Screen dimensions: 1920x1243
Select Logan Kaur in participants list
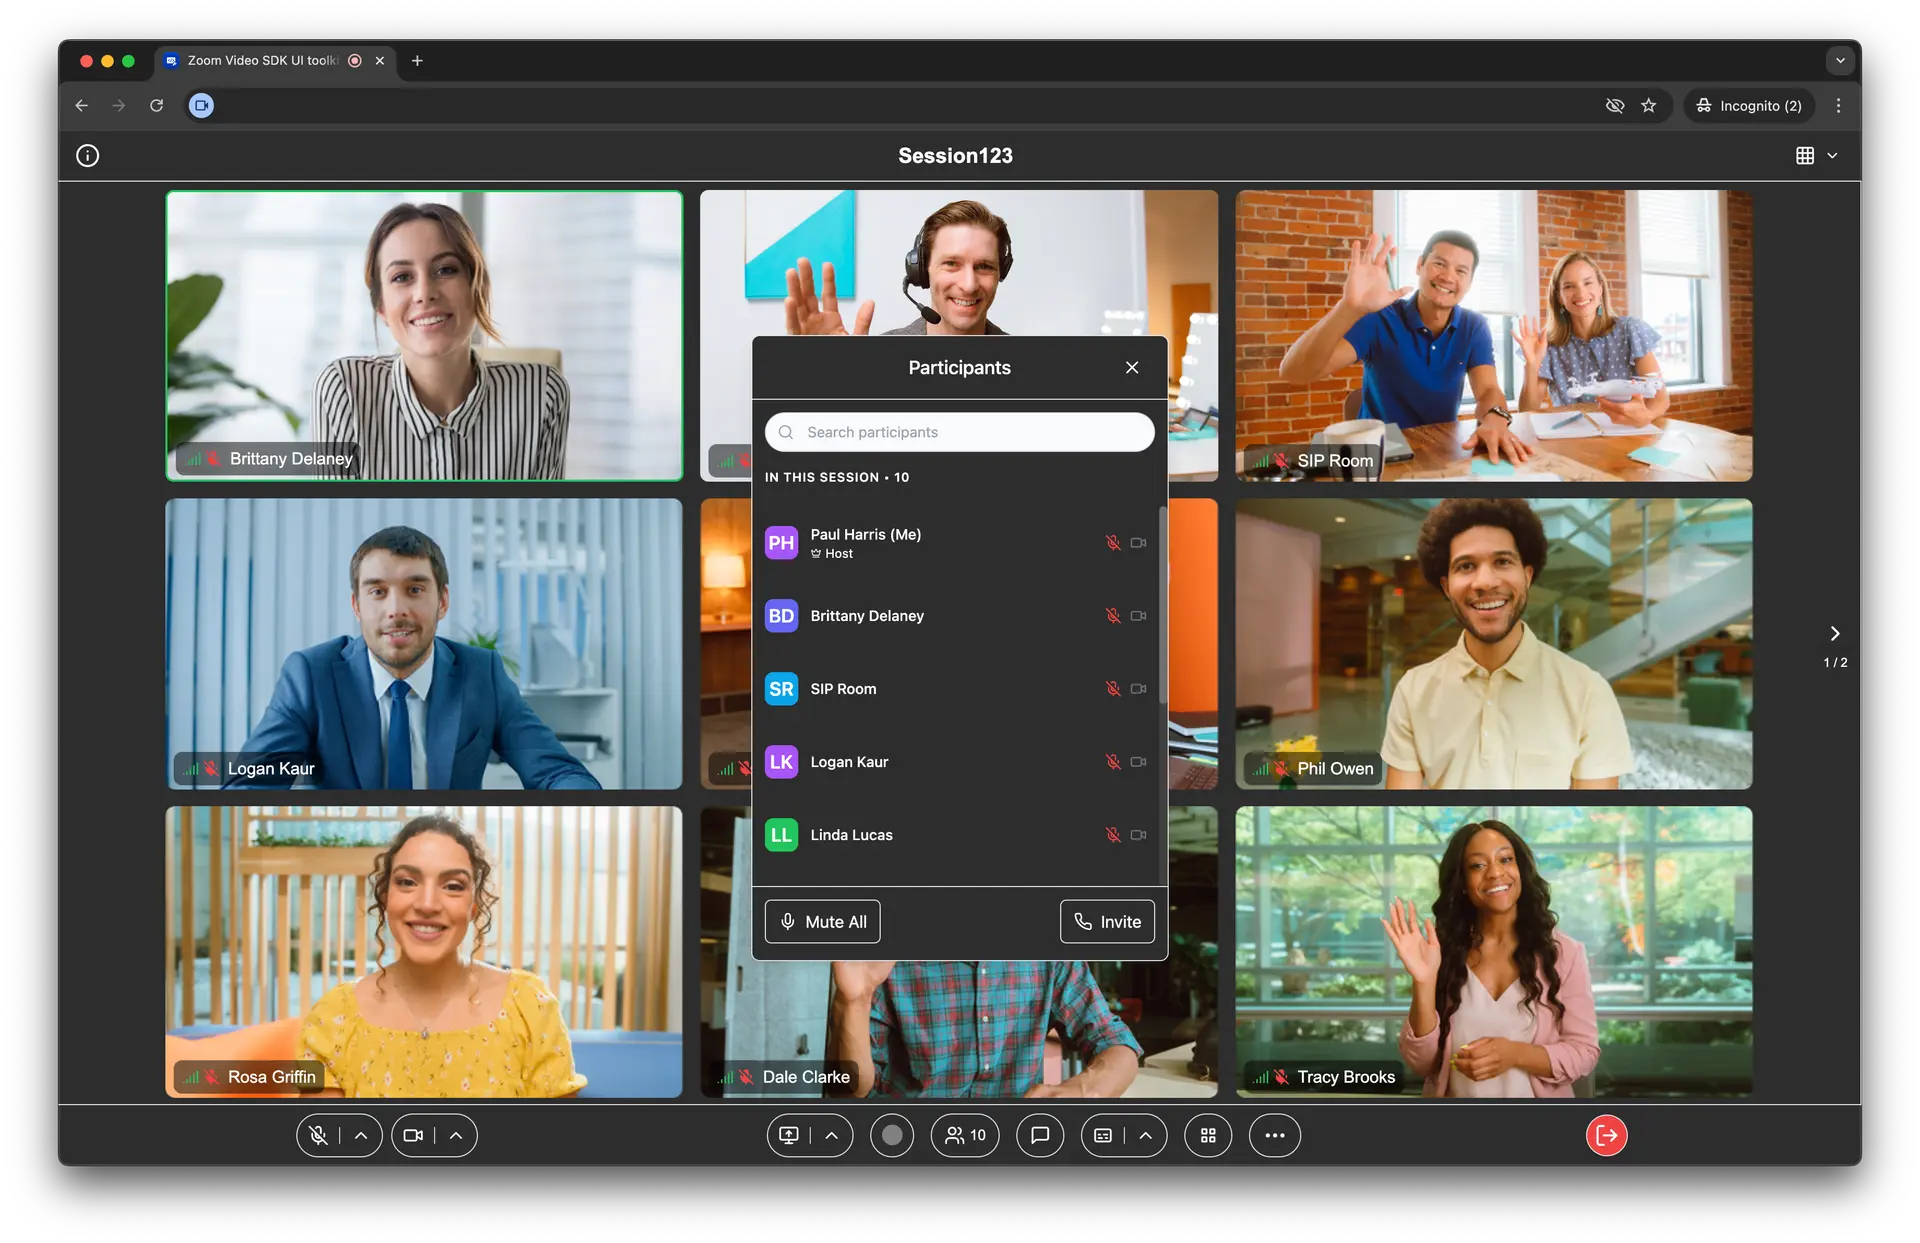(x=849, y=762)
